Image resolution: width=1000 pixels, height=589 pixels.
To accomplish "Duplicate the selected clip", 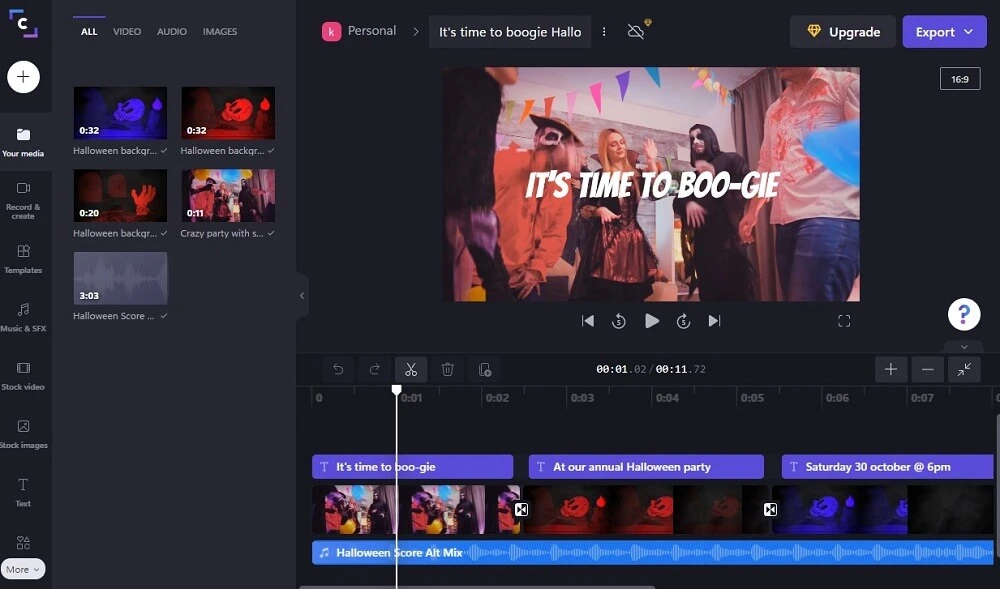I will 485,369.
